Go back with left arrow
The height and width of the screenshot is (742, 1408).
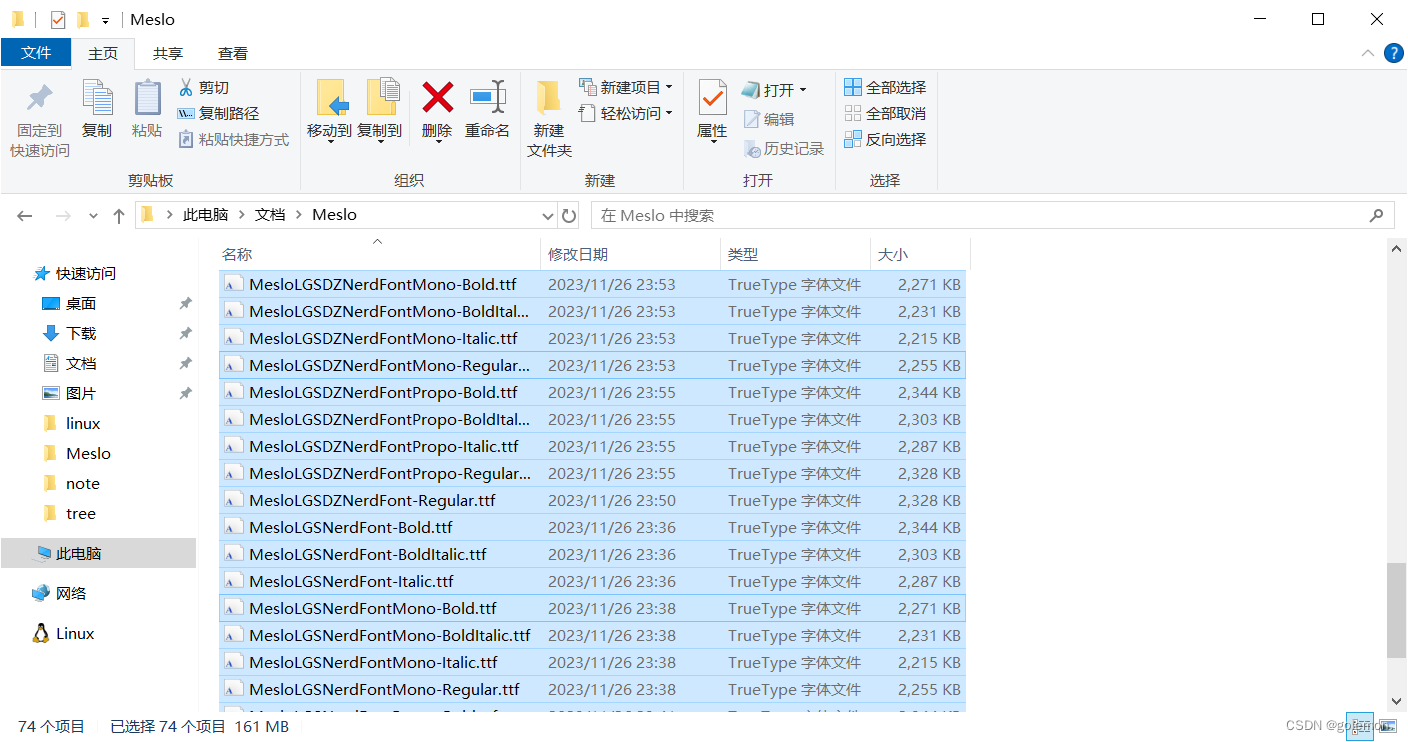tap(25, 215)
